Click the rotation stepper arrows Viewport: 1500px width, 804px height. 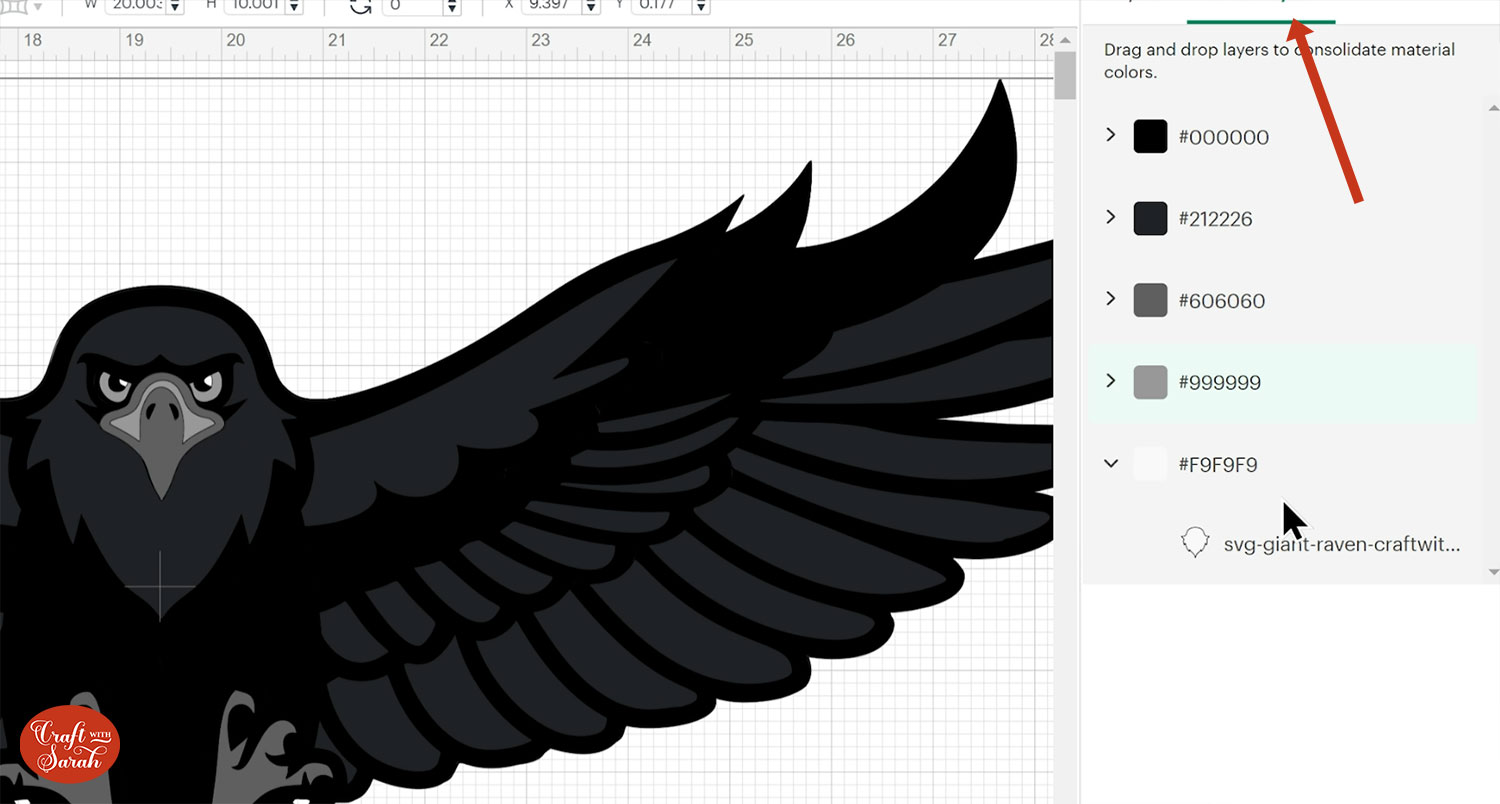coord(451,6)
